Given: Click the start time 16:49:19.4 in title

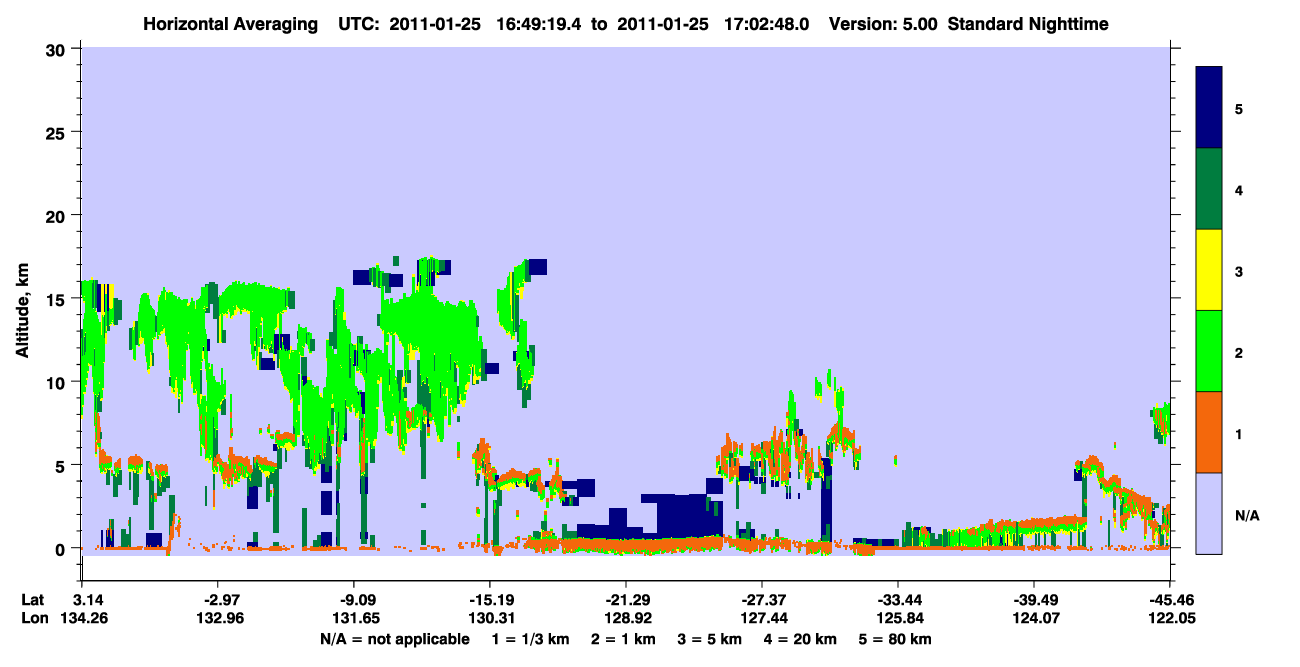Looking at the screenshot, I should point(537,24).
